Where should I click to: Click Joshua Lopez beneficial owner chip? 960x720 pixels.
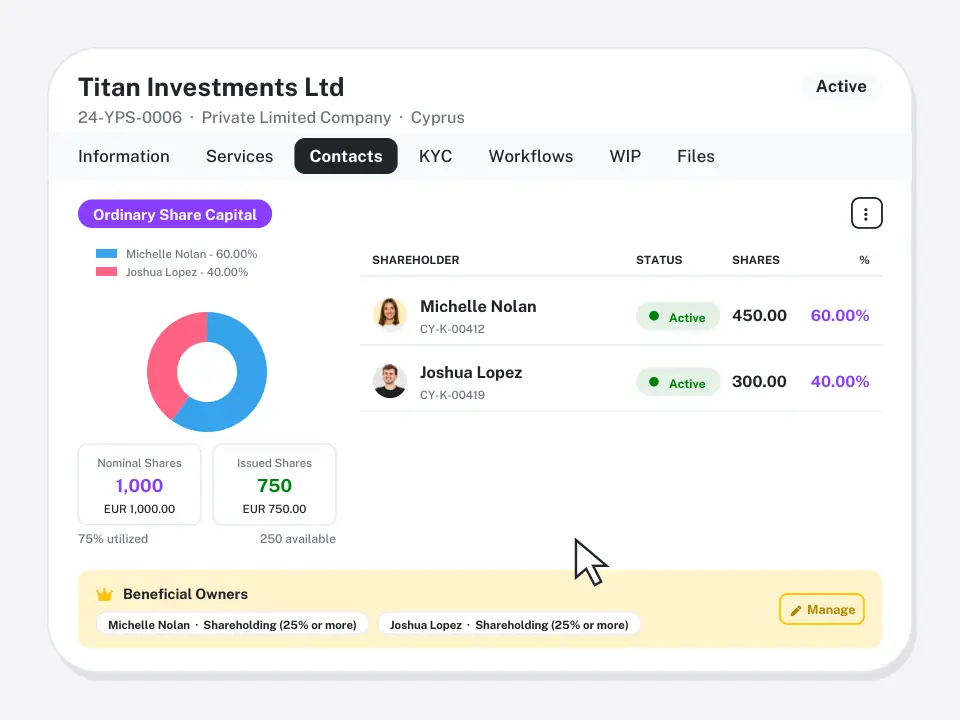pos(509,624)
